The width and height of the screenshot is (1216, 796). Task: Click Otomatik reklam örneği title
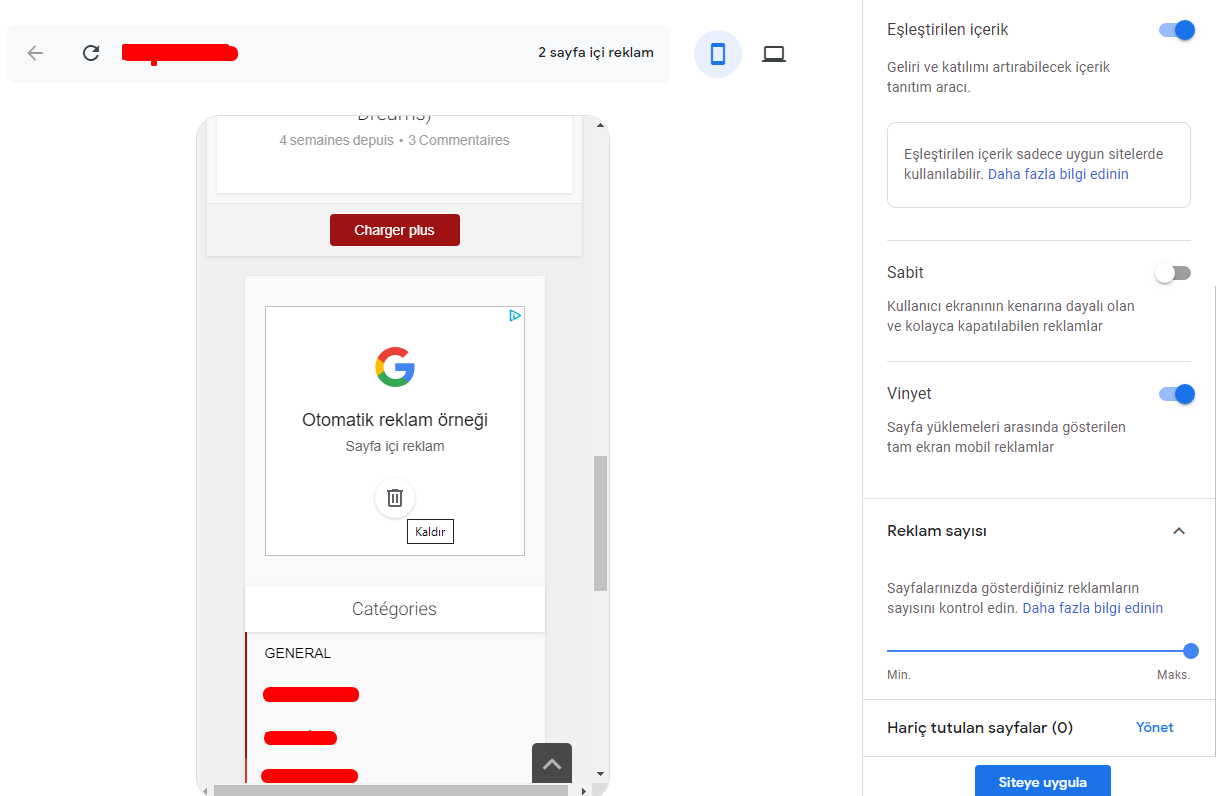tap(395, 420)
